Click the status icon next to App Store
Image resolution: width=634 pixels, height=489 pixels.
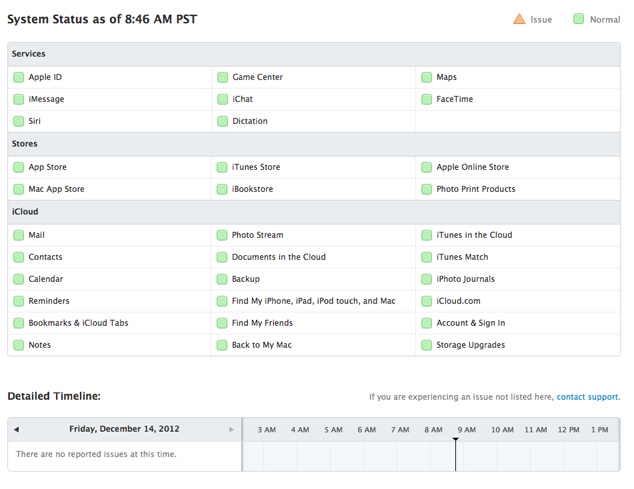(x=19, y=167)
